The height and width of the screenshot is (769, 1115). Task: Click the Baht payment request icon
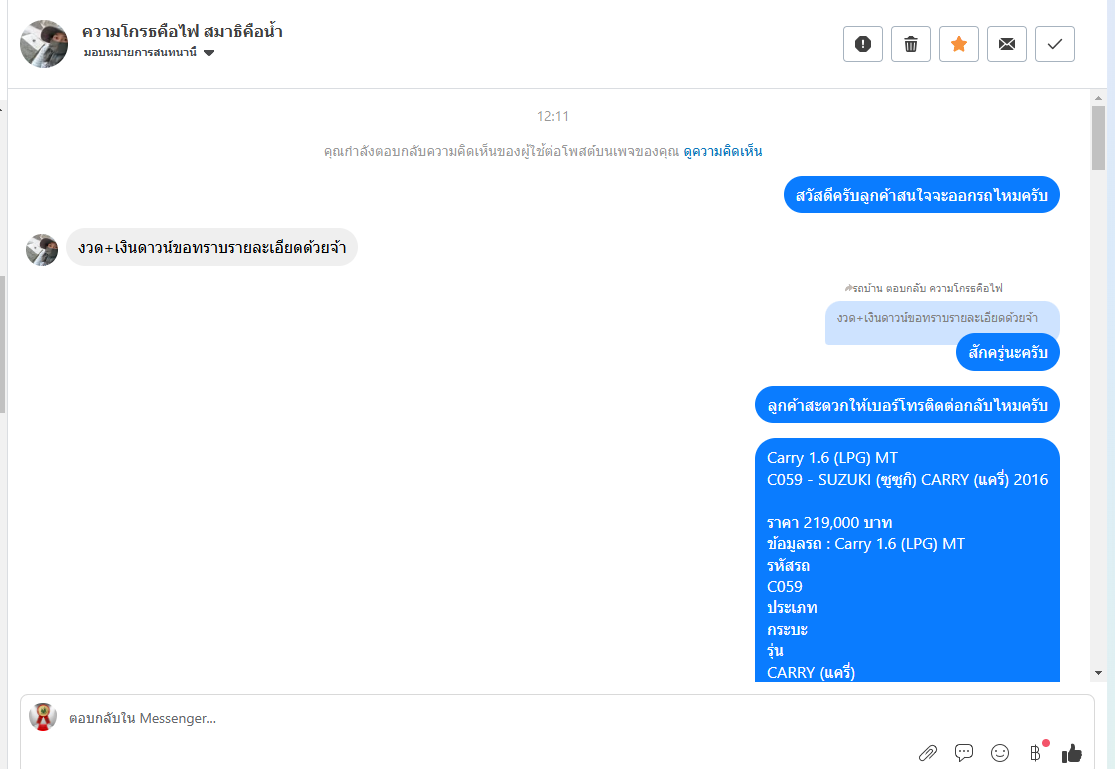click(x=1036, y=753)
